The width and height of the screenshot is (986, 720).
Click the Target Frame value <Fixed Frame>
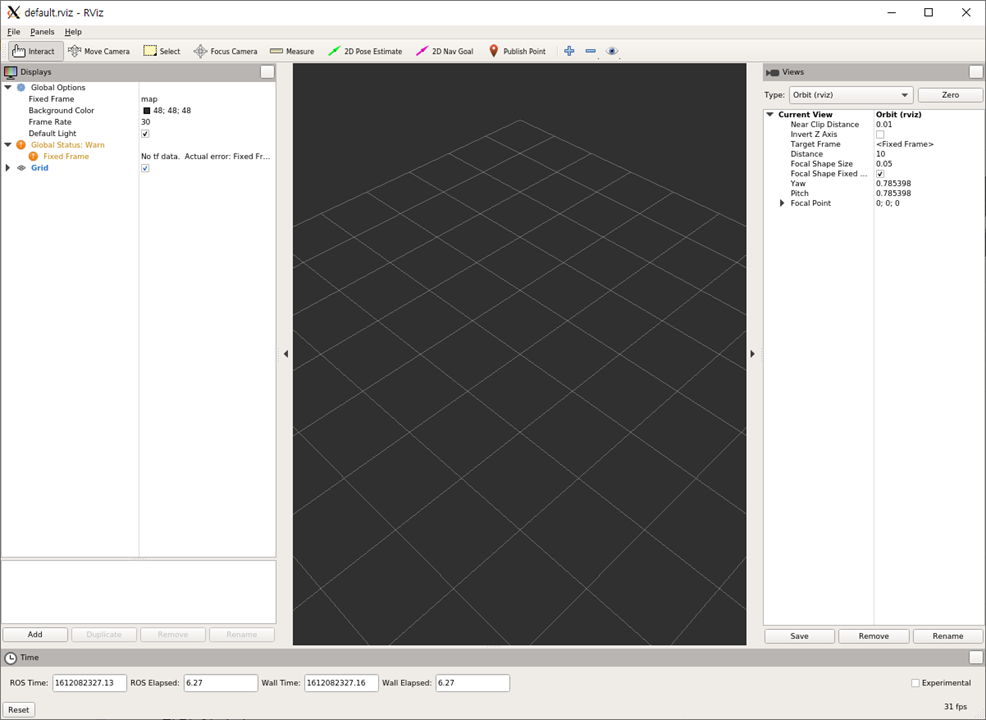click(x=905, y=145)
